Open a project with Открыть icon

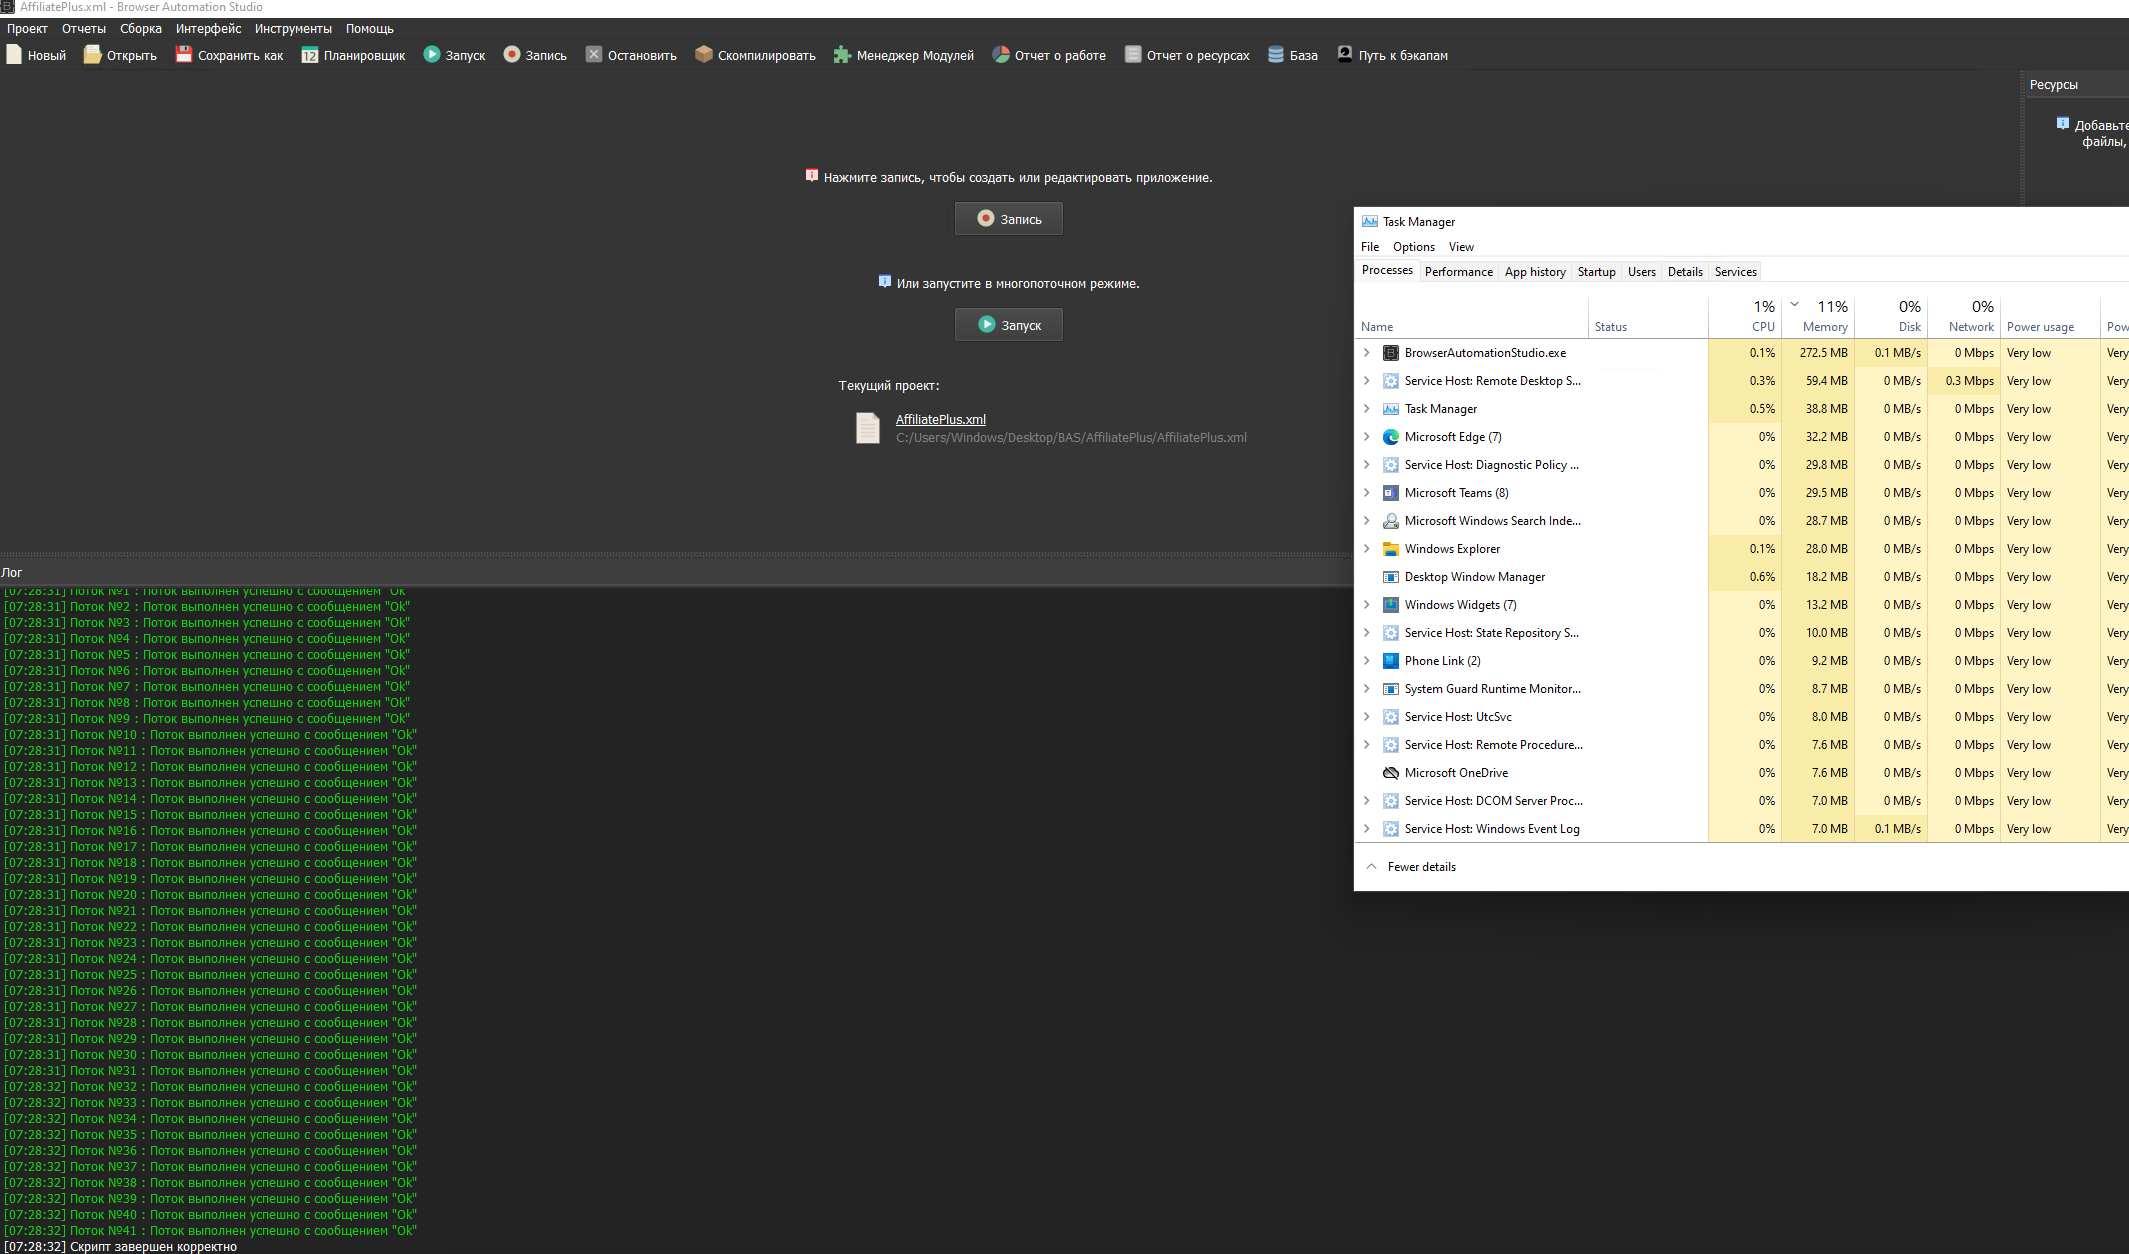pos(92,55)
